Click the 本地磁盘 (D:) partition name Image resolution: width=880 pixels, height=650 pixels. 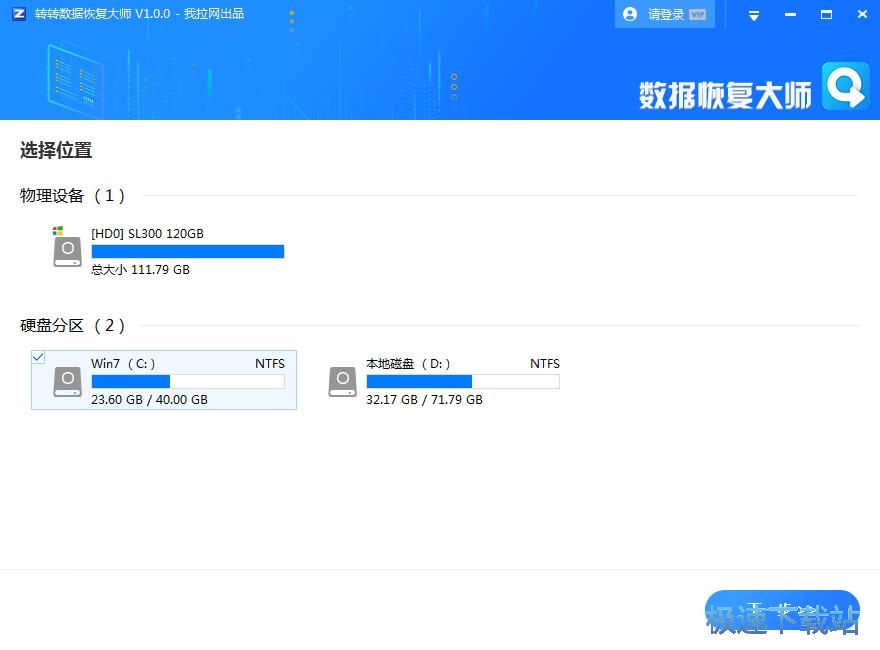point(408,364)
